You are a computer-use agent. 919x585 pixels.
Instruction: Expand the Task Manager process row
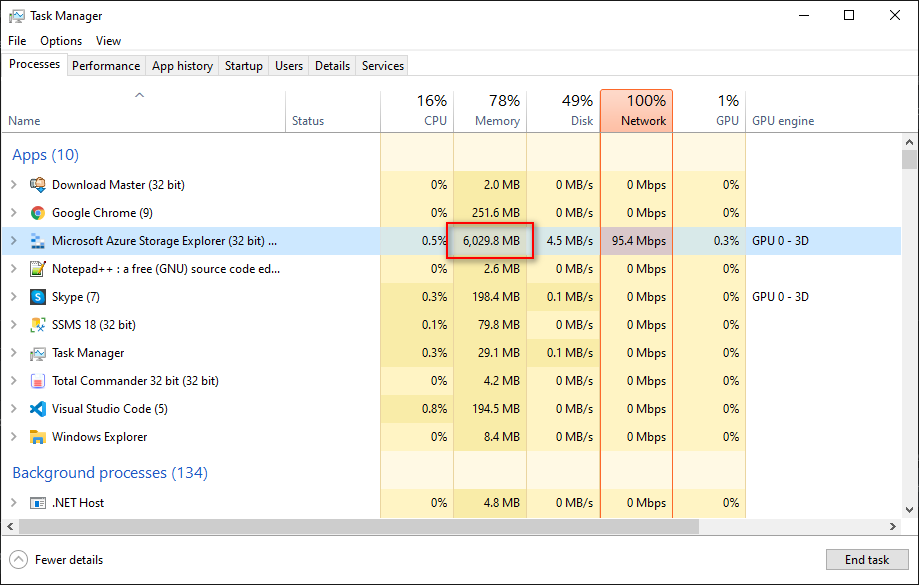[14, 353]
